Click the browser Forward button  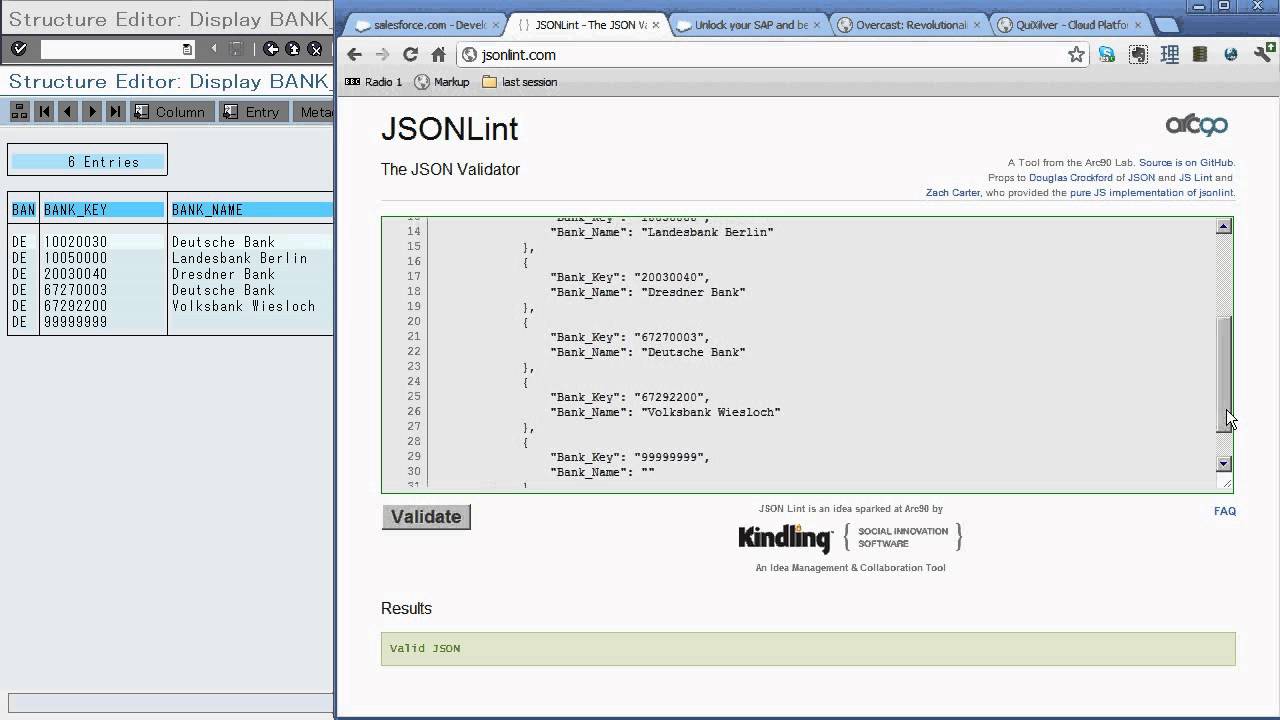(382, 55)
